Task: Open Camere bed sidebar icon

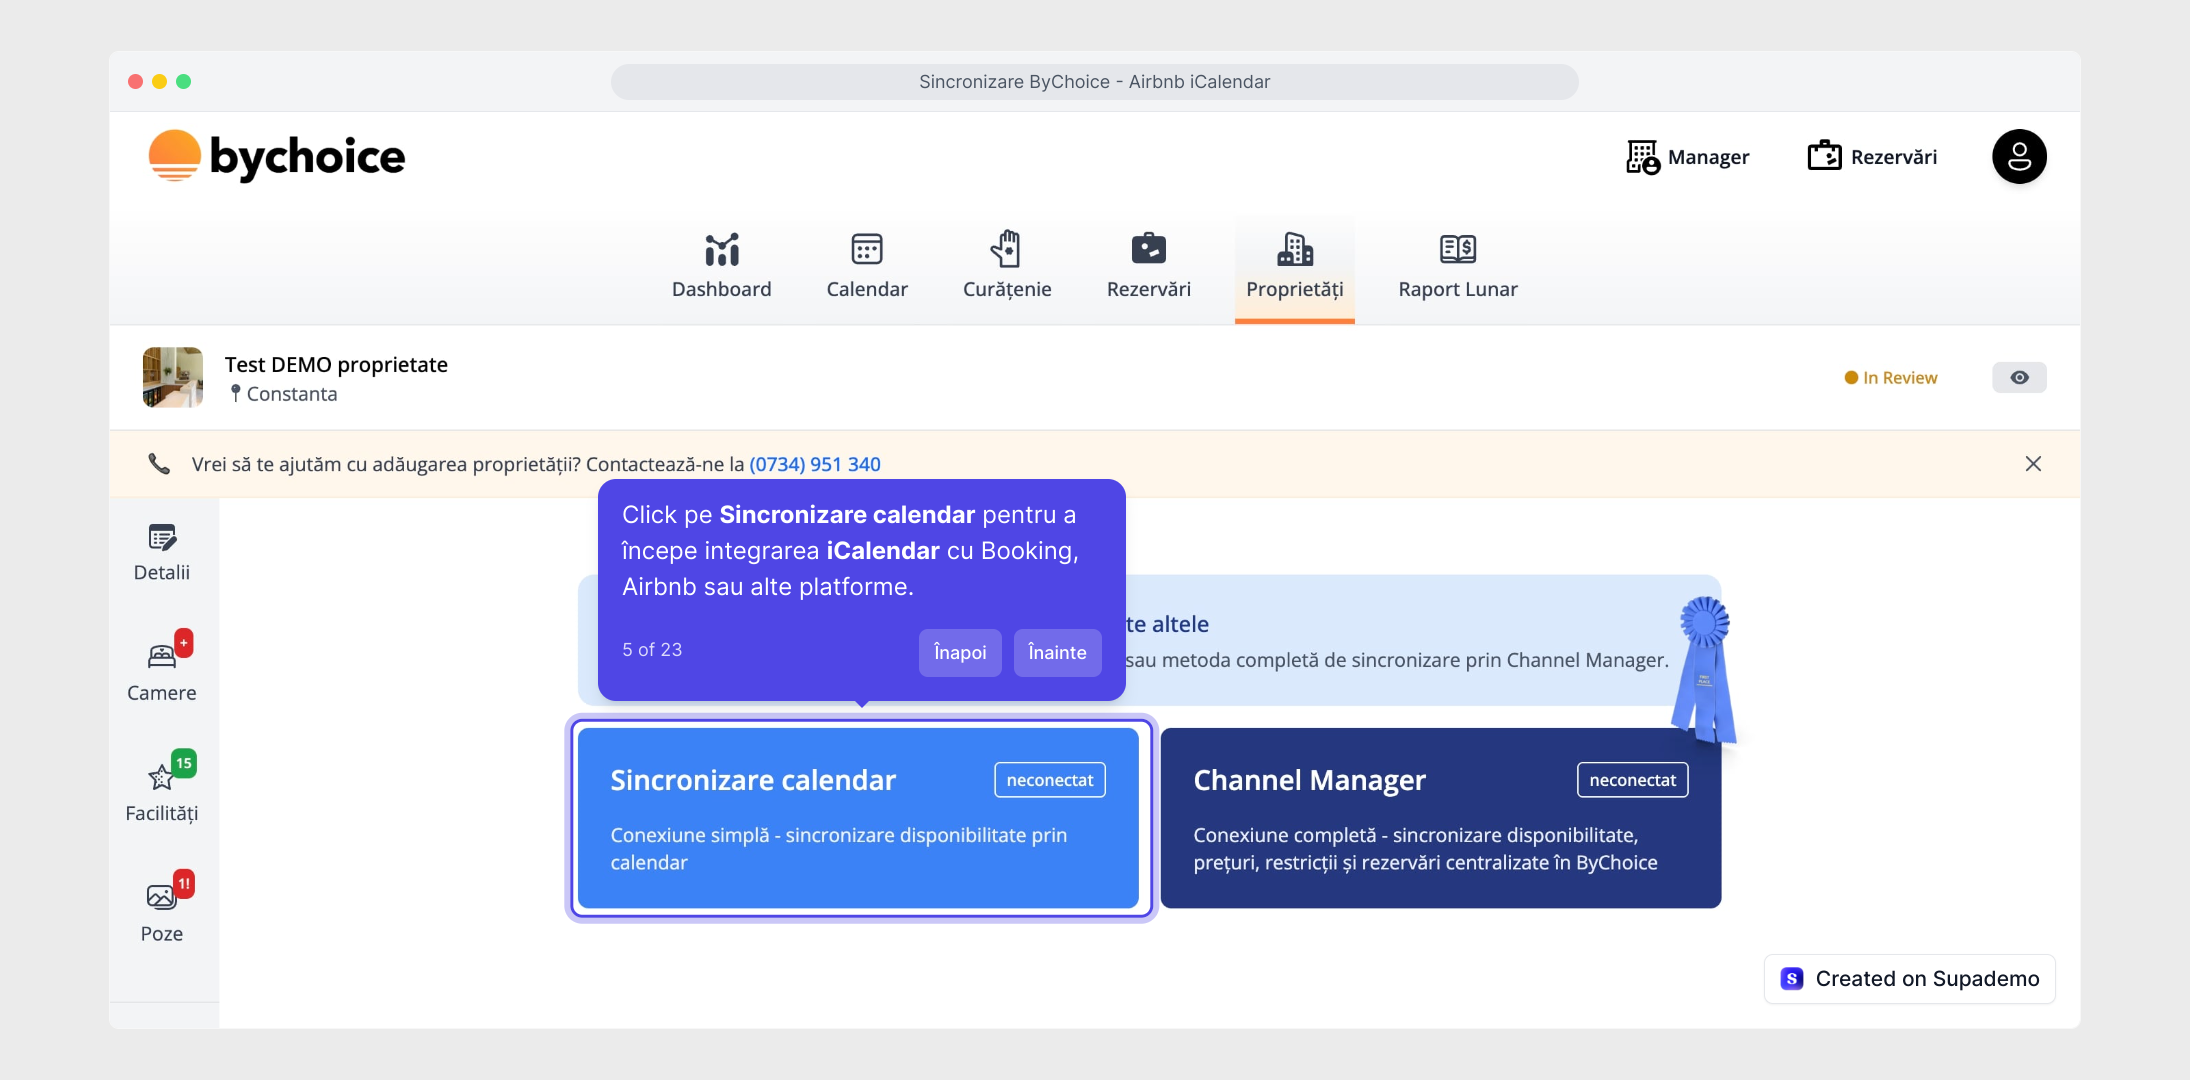Action: coord(162,657)
